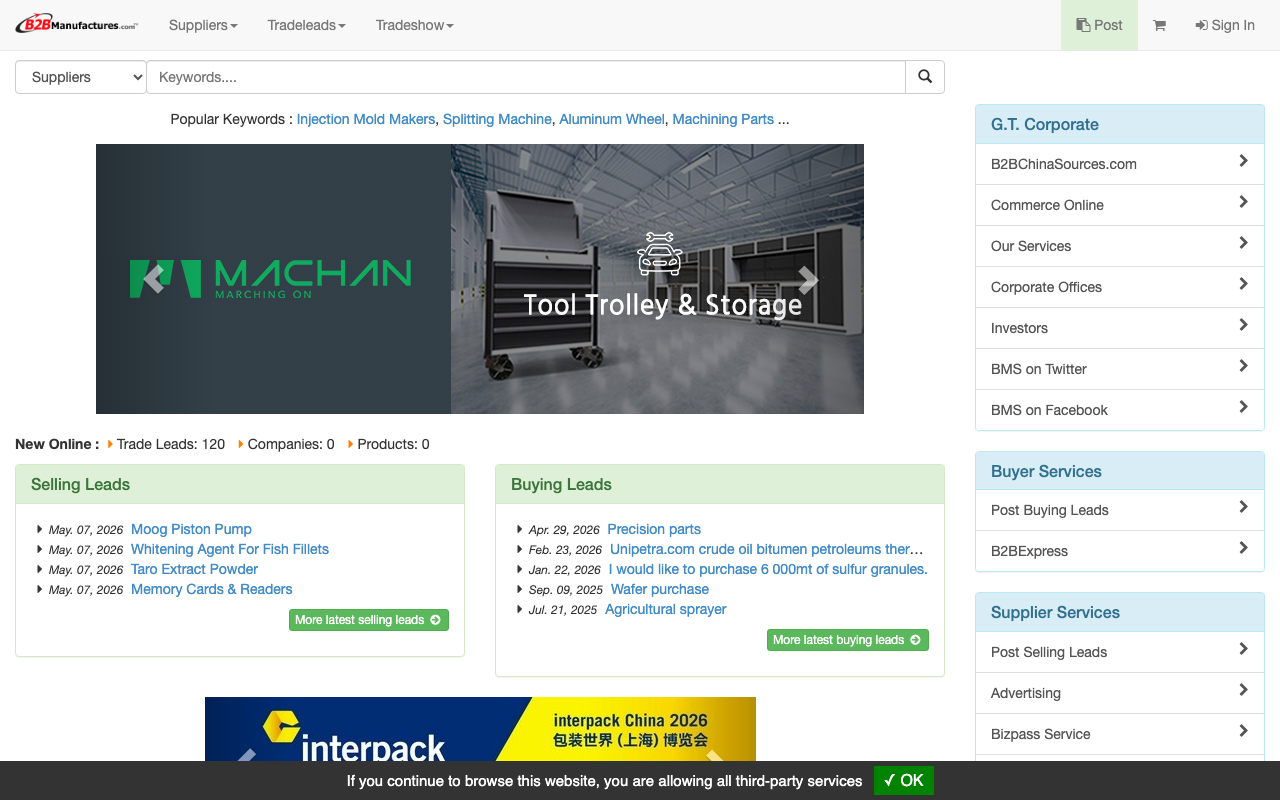Open Splitting Machine keyword link
1280x800 pixels.
[x=497, y=119]
